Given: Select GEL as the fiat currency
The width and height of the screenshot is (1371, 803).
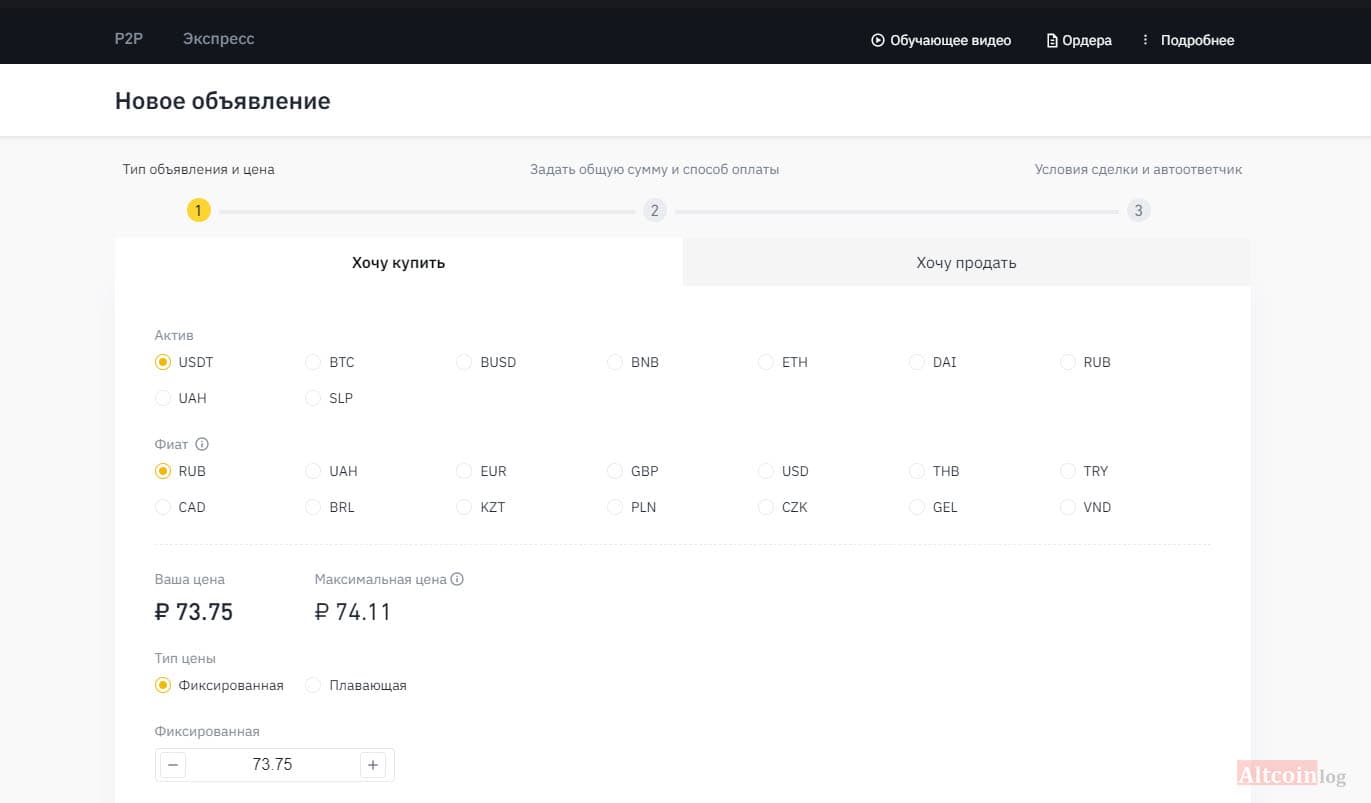Looking at the screenshot, I should [x=934, y=507].
